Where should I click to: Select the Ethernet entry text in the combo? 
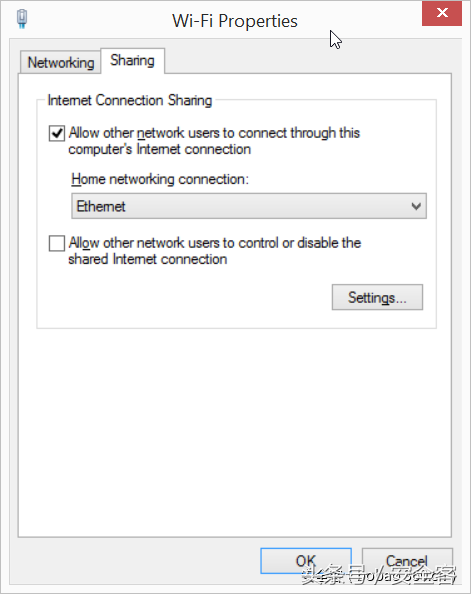pyautogui.click(x=101, y=206)
